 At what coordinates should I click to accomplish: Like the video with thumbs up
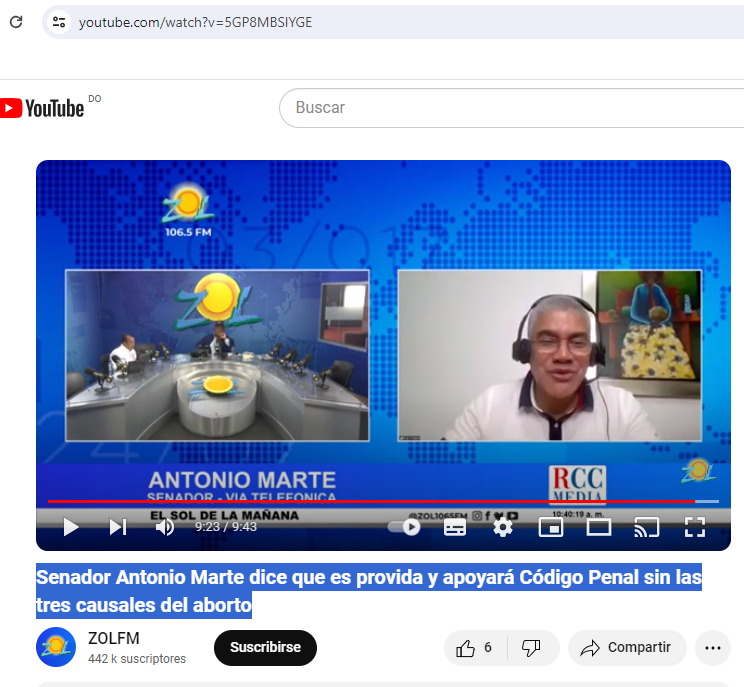474,648
